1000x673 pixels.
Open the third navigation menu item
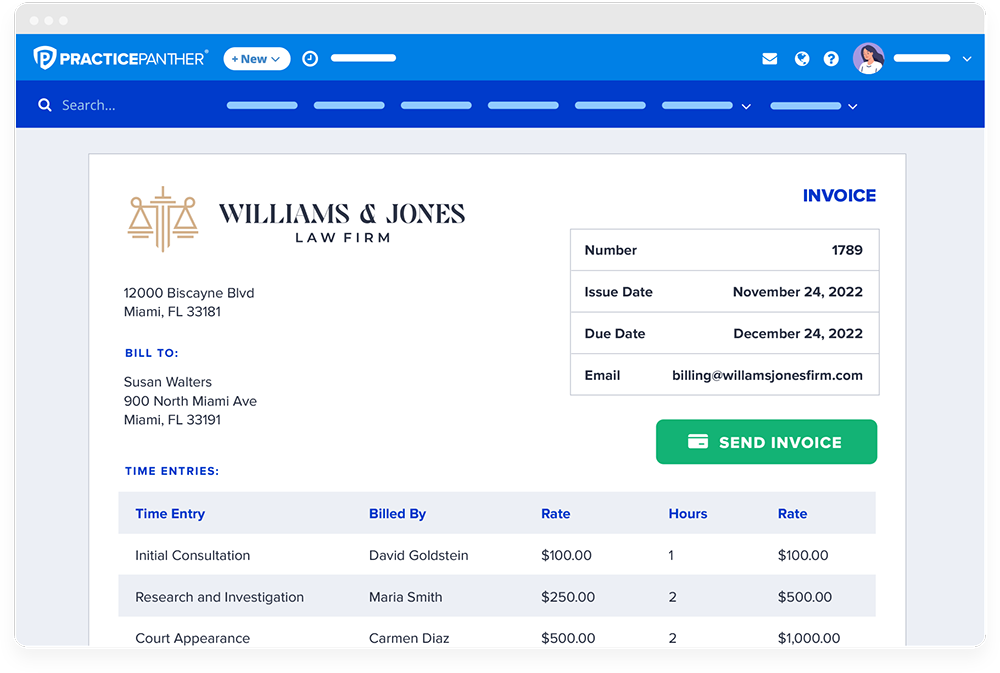point(436,105)
